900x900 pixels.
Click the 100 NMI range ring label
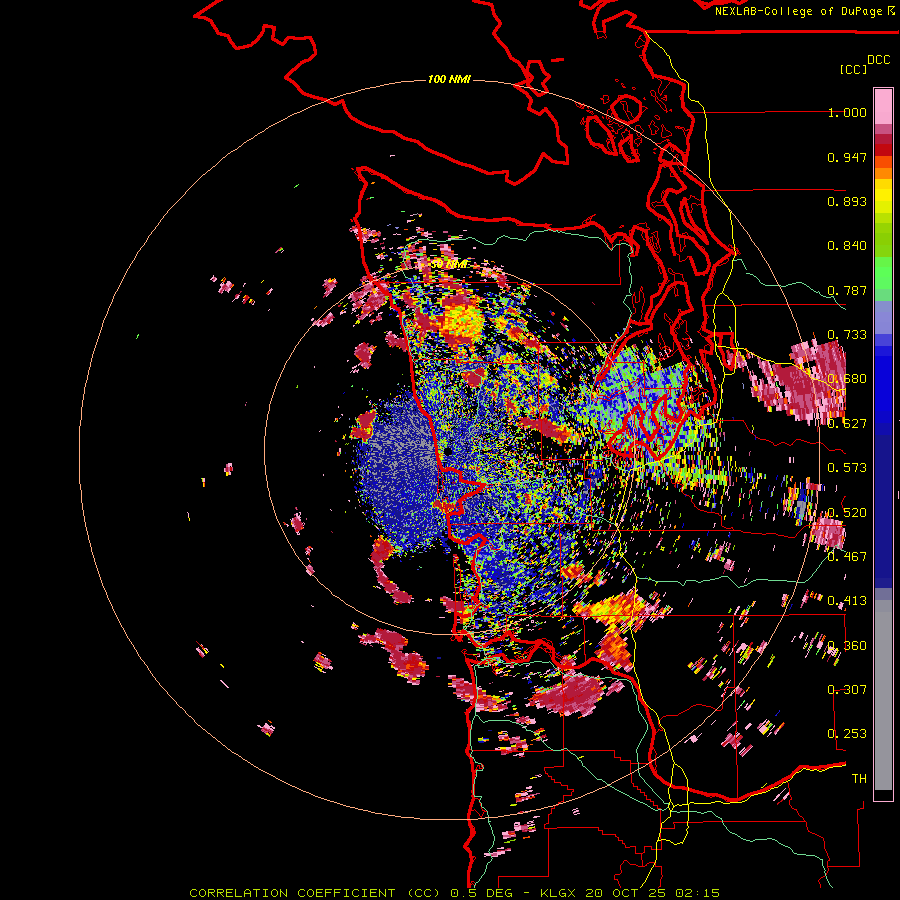pos(449,79)
